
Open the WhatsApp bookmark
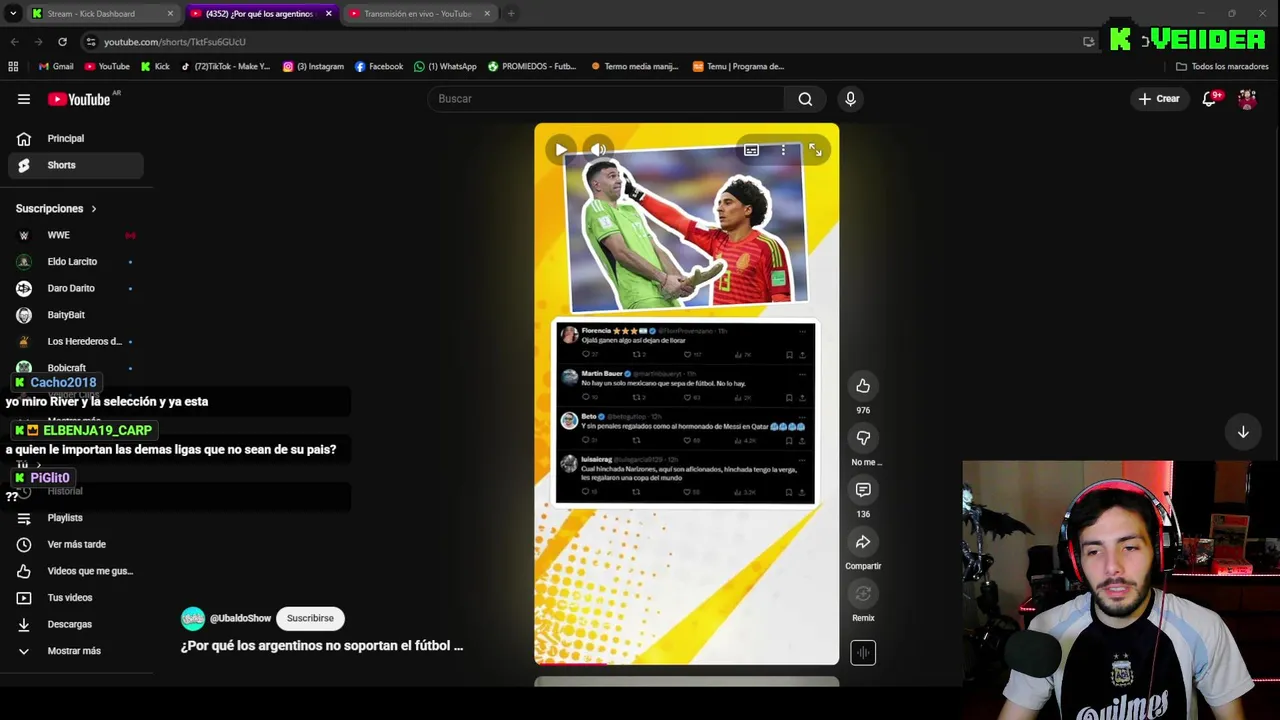pos(445,67)
